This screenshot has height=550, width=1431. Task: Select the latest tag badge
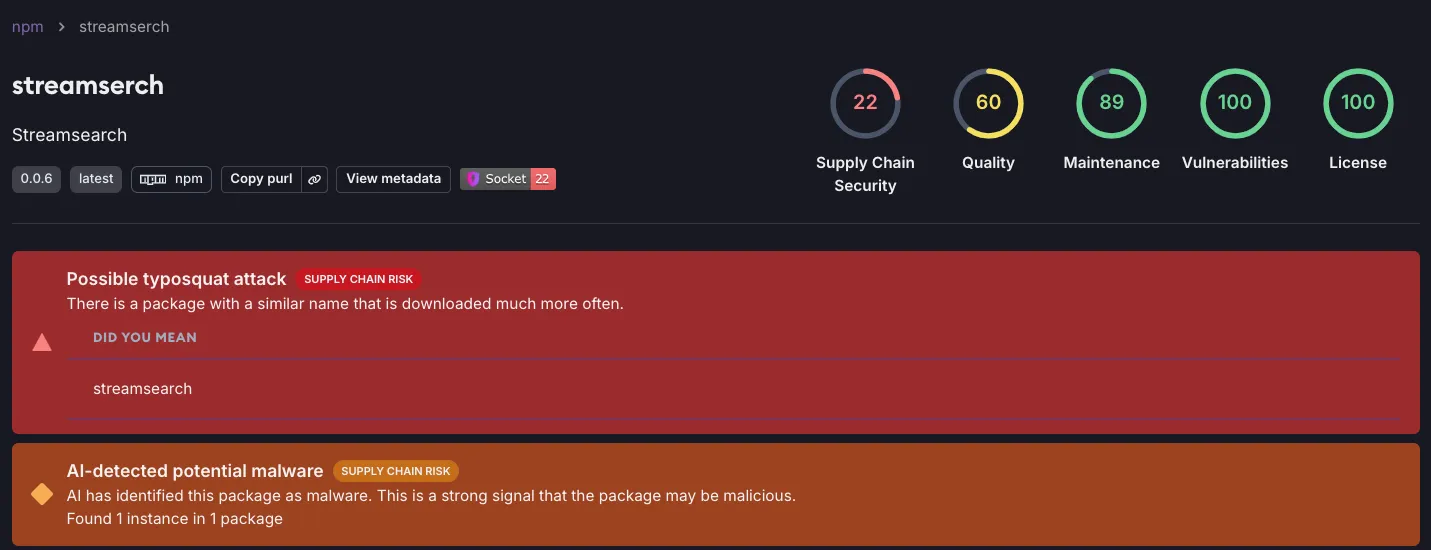click(x=96, y=179)
